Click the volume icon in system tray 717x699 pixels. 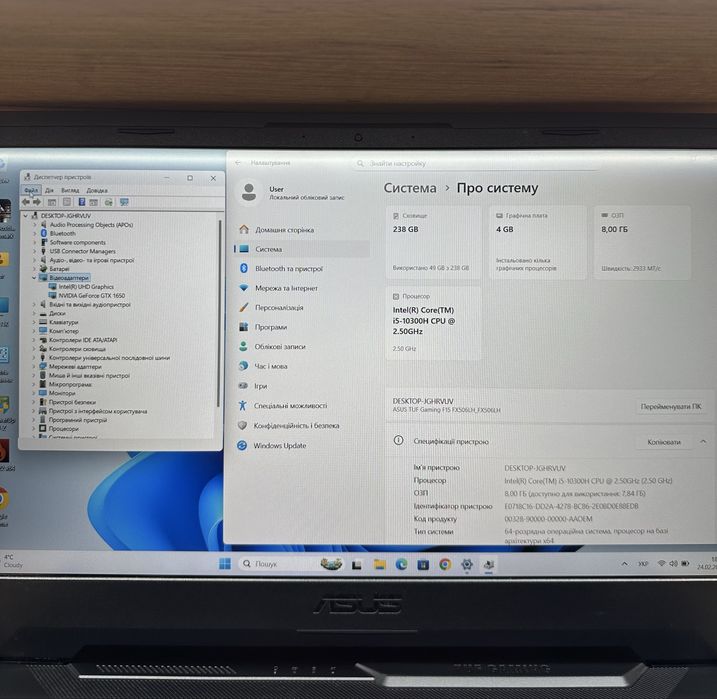[673, 564]
